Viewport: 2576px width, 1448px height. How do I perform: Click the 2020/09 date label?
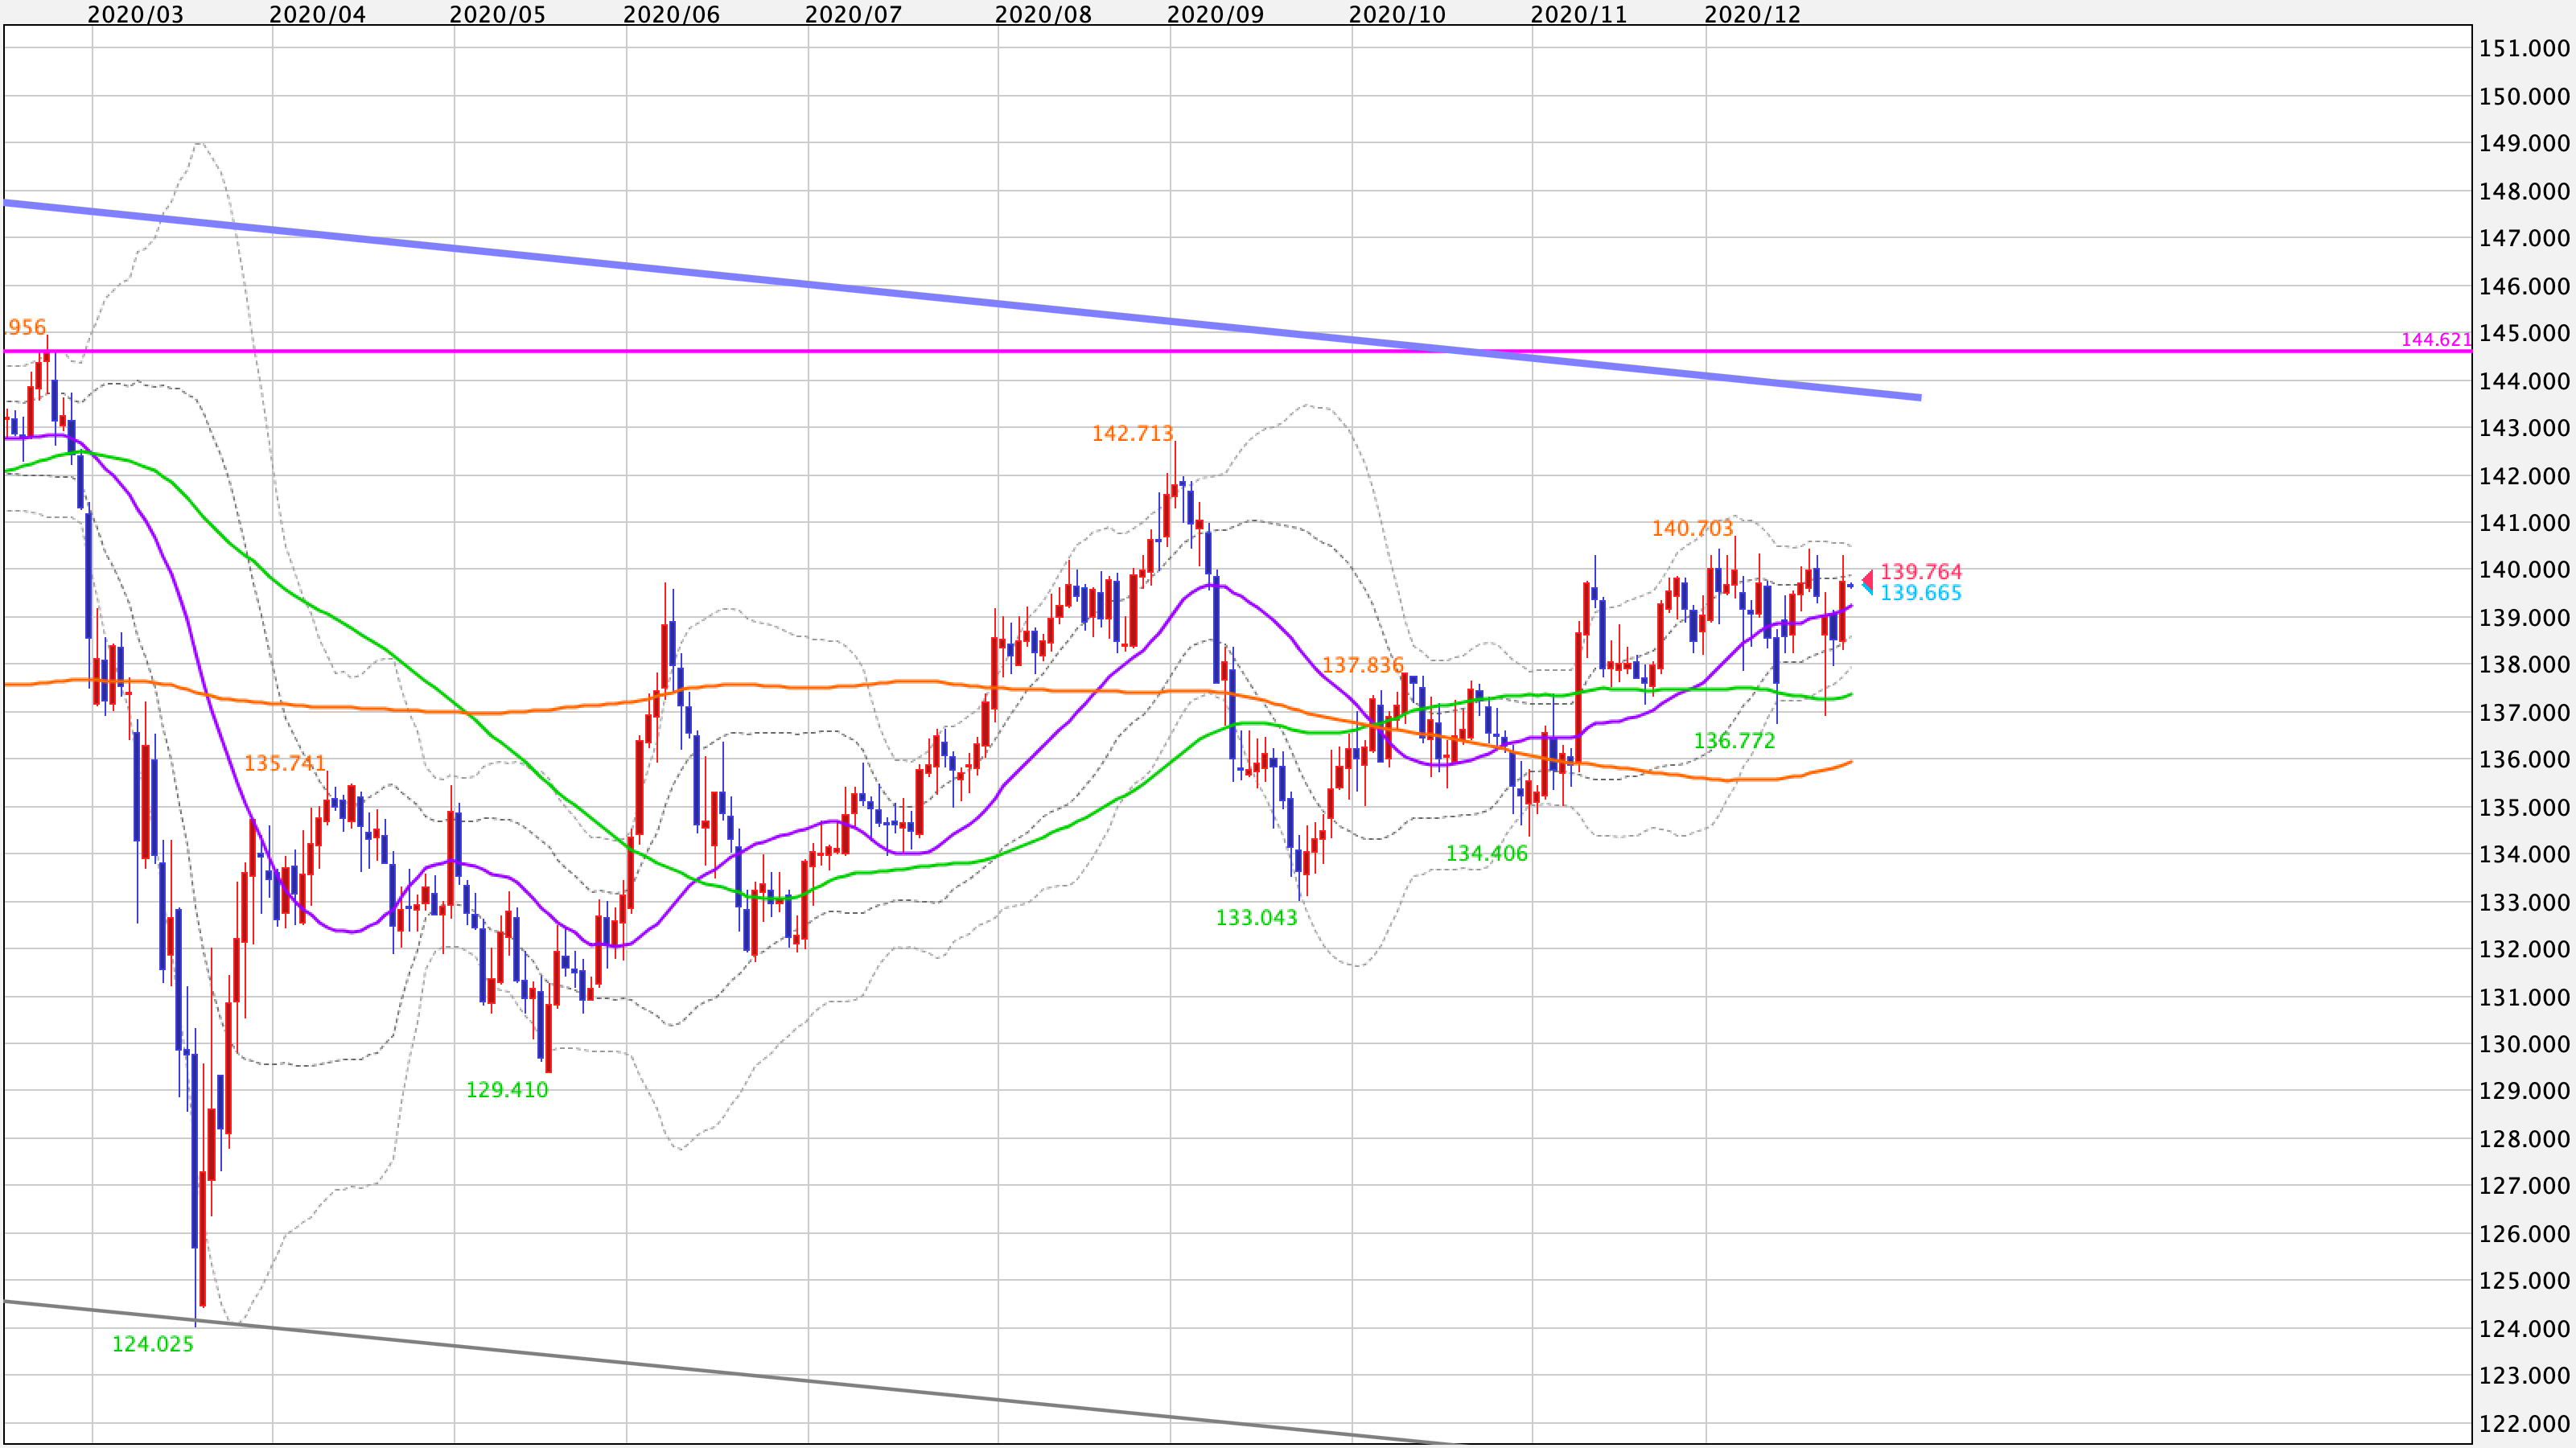[x=1215, y=14]
